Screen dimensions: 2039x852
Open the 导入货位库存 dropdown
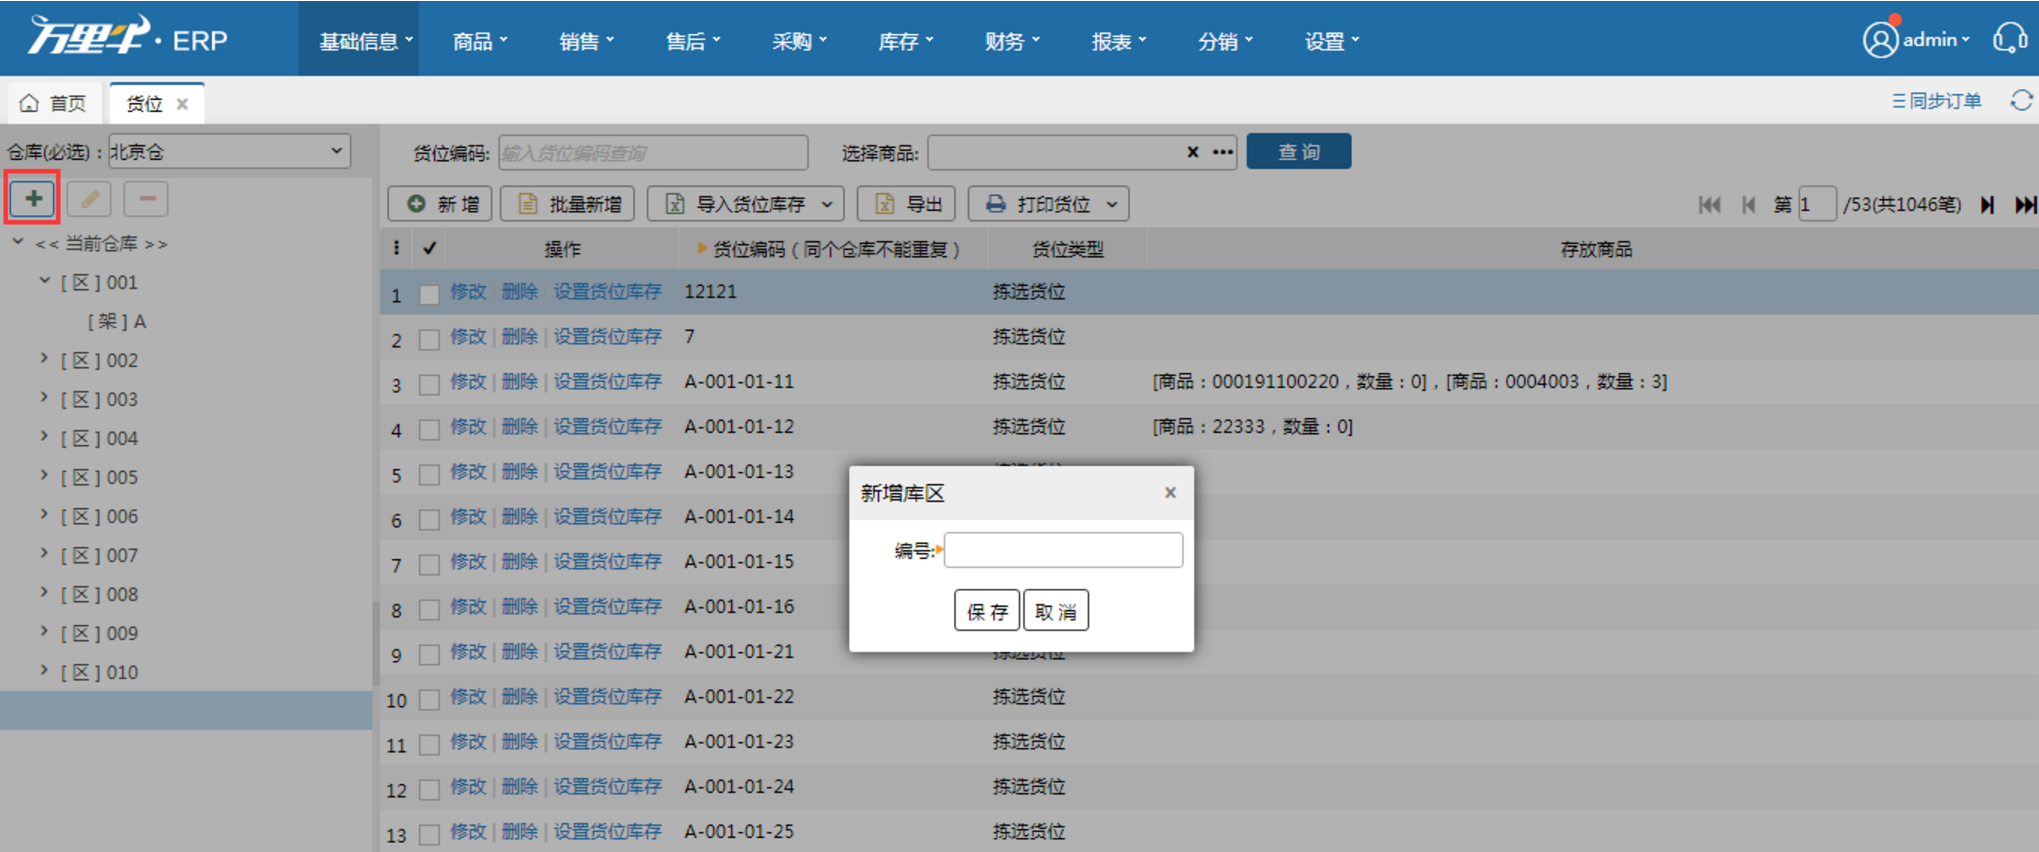click(745, 204)
